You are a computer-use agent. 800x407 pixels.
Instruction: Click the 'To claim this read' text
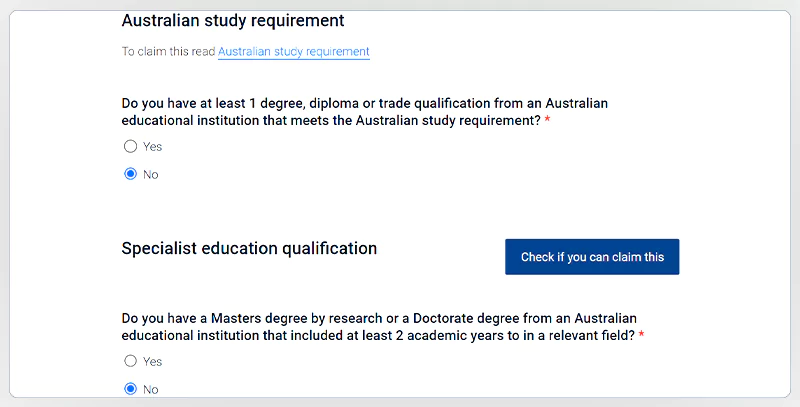(168, 52)
